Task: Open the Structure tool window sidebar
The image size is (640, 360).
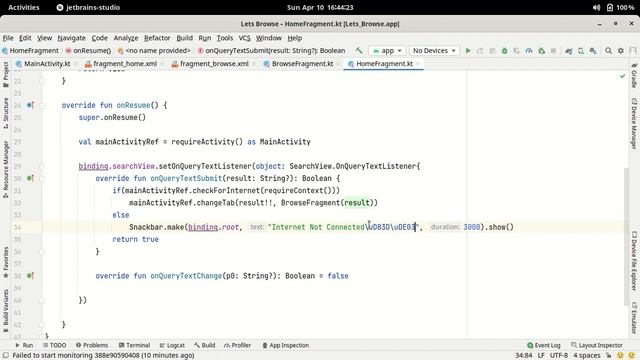Action: pos(6,113)
